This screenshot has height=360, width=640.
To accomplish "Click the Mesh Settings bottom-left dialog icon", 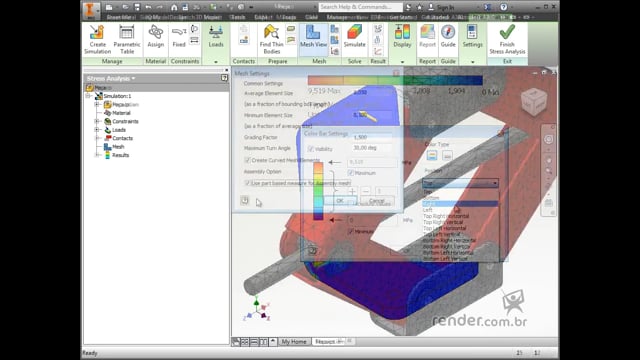I will (x=244, y=200).
